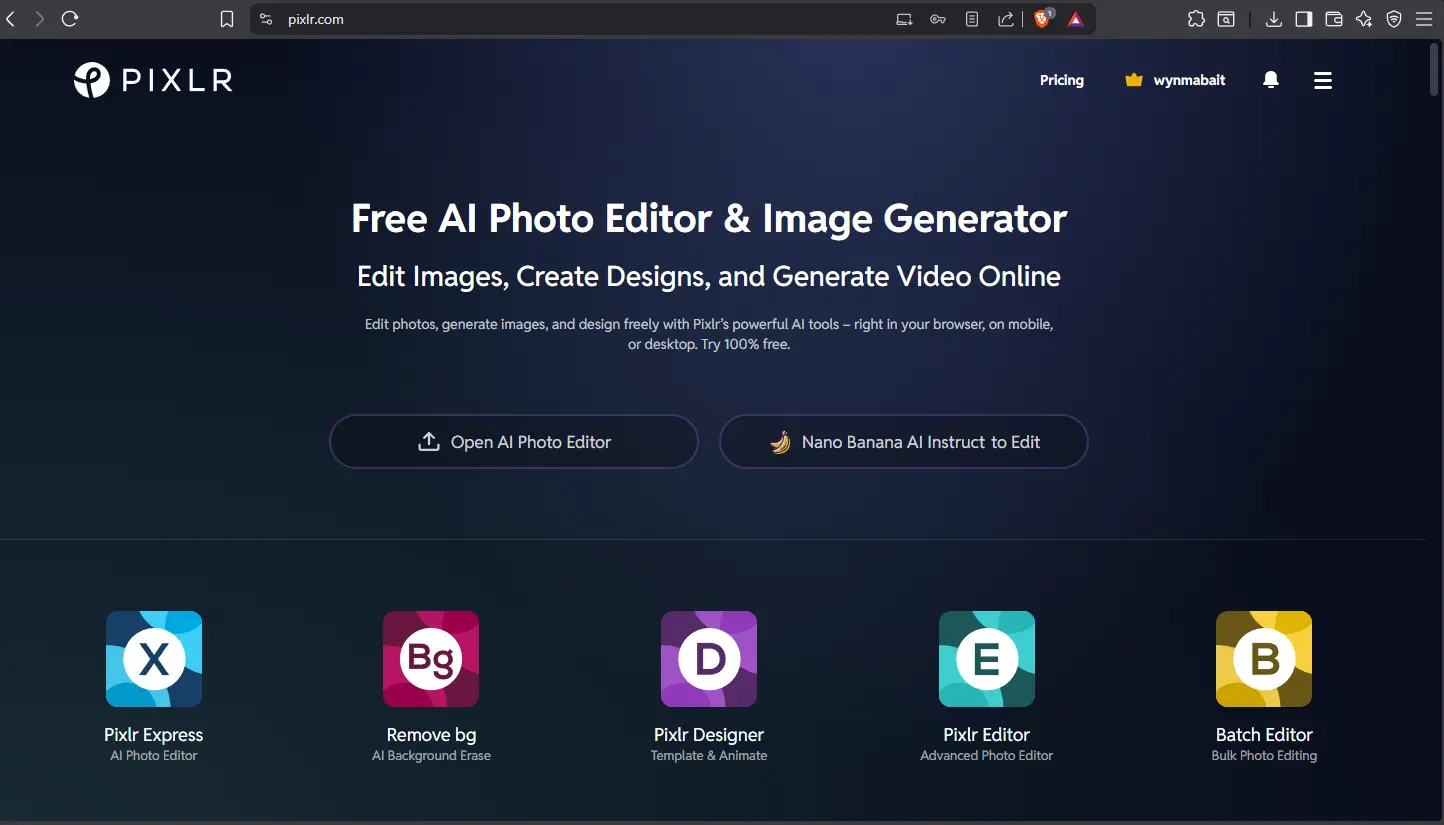The width and height of the screenshot is (1444, 825).
Task: Toggle the browser sidebar panel
Action: (x=1304, y=19)
